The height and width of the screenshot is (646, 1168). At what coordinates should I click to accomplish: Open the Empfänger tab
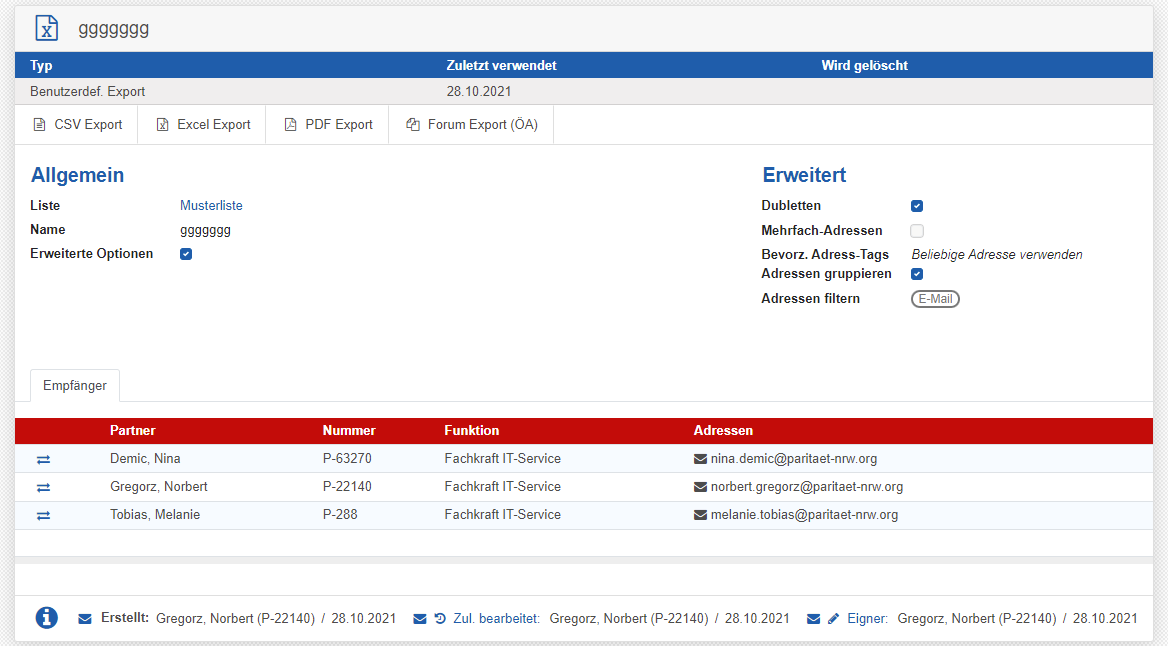click(75, 386)
